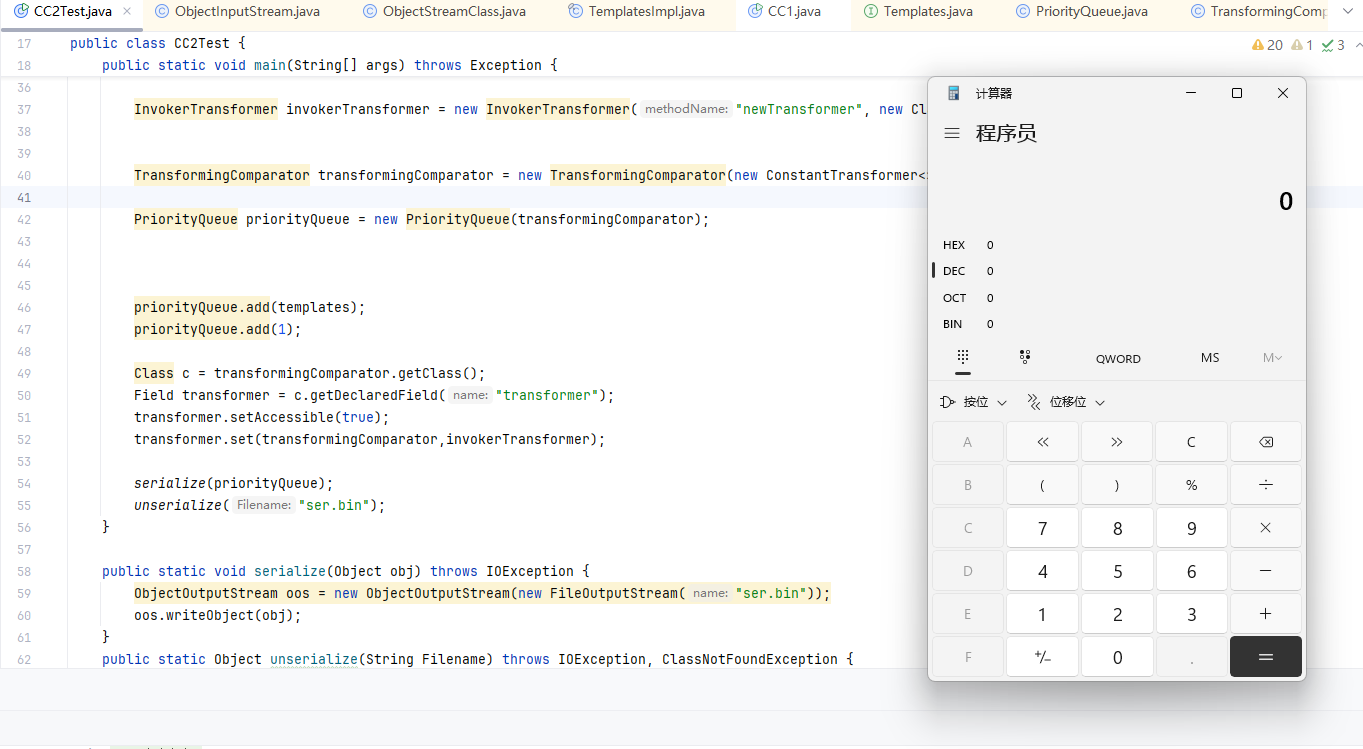Screen dimensions: 1363x749
Task: Store value with the MS button
Action: tap(1210, 358)
